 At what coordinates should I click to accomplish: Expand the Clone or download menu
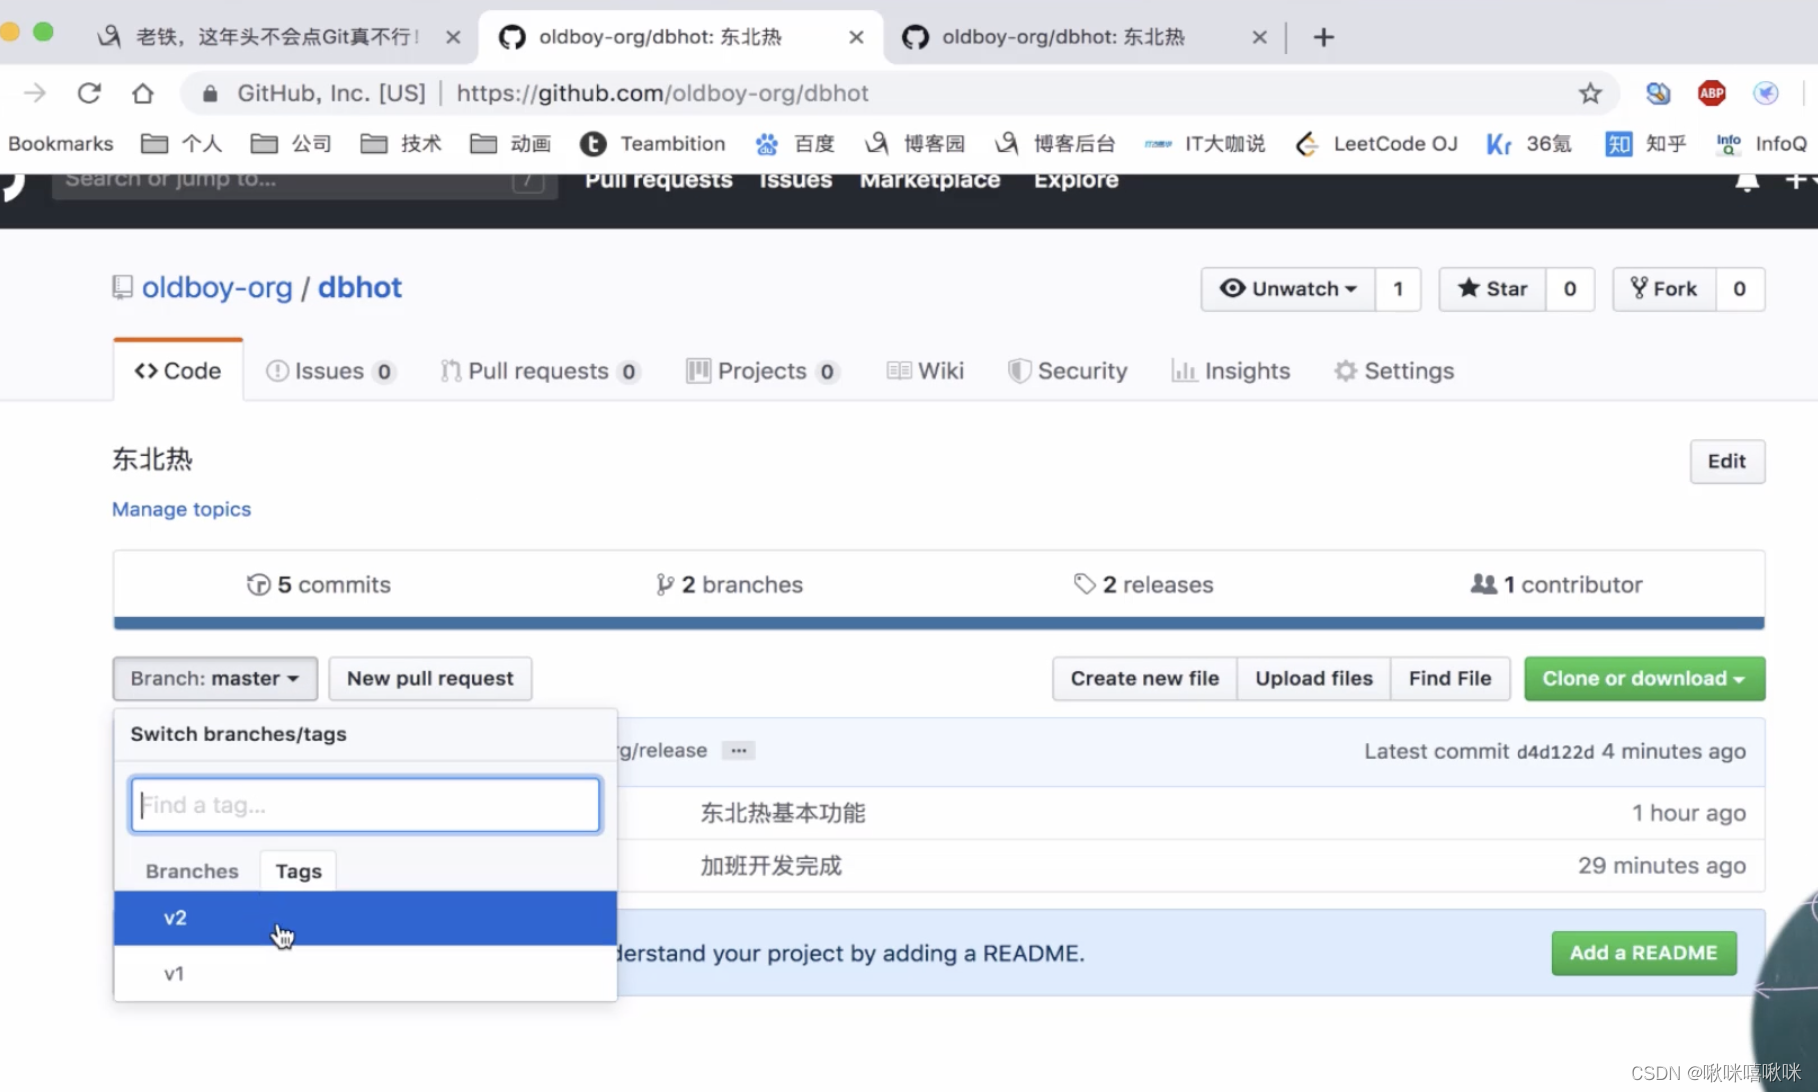pyautogui.click(x=1644, y=679)
